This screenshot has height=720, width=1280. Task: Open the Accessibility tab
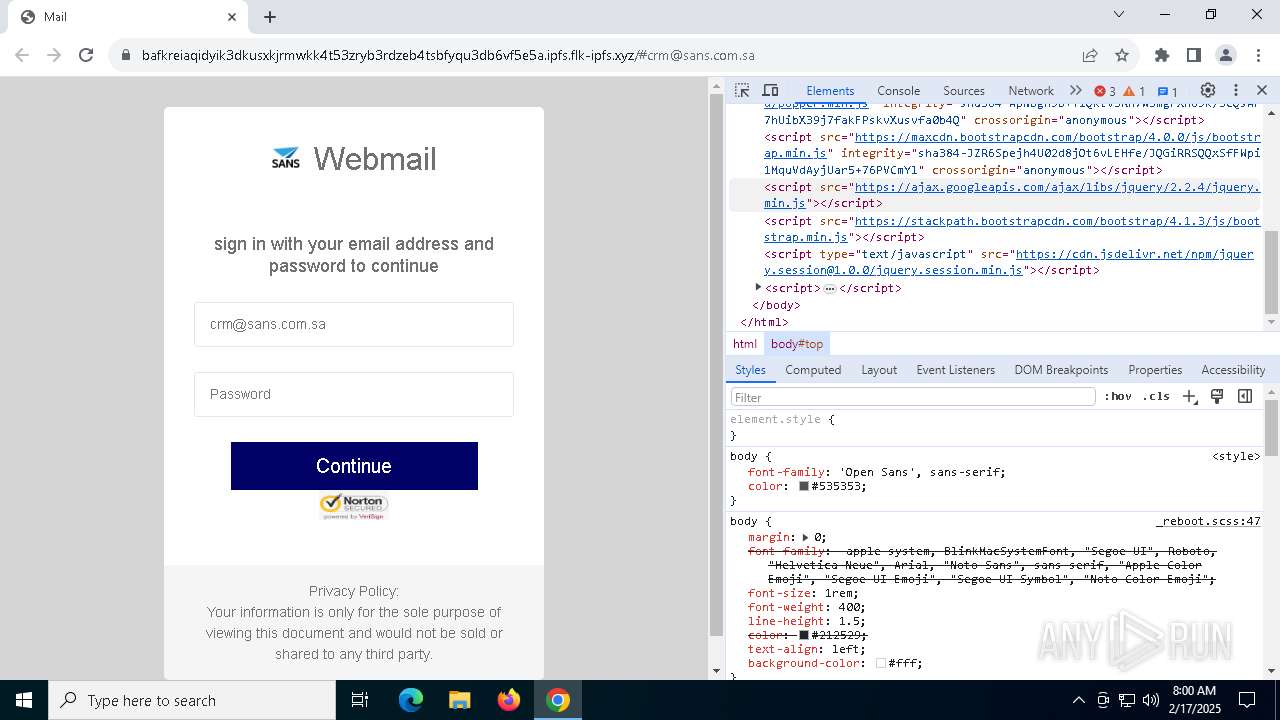1233,370
